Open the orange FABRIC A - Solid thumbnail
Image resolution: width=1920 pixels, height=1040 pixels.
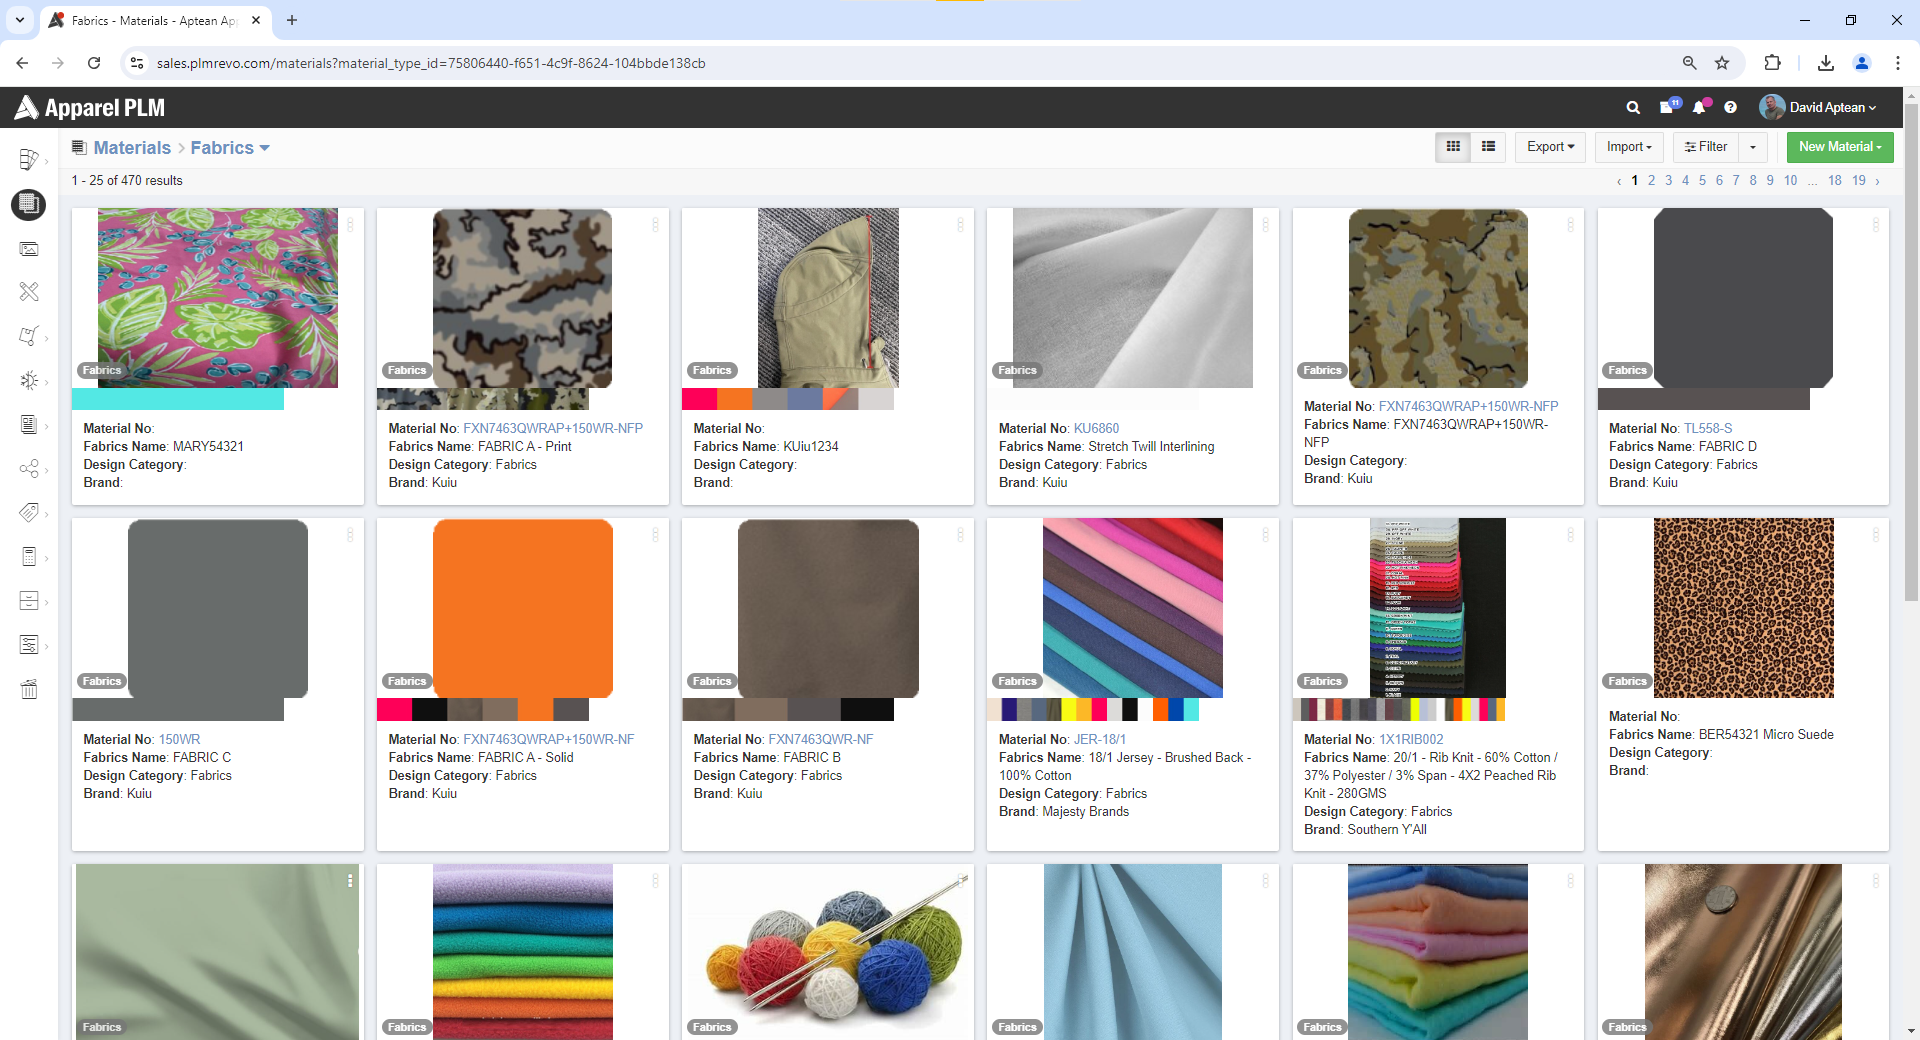coord(523,608)
